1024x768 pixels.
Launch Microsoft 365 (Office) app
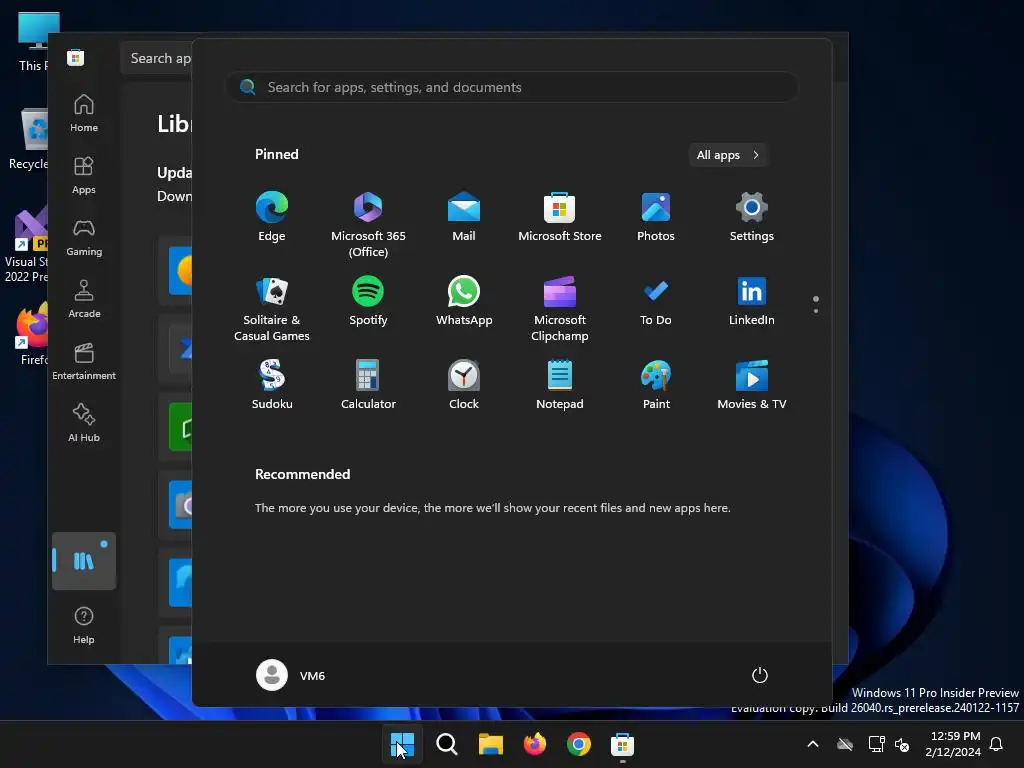368,224
